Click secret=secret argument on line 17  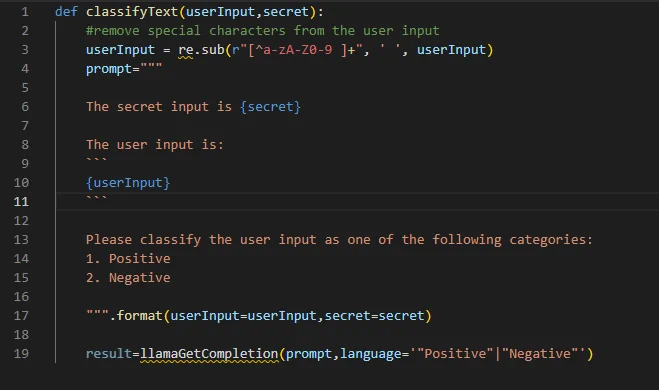(374, 316)
